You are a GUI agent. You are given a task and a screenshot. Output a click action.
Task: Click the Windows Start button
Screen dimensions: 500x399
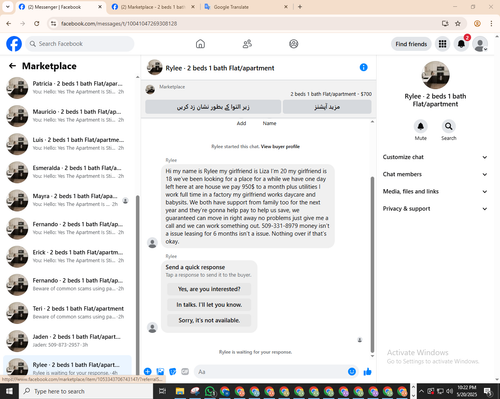(x=9, y=391)
